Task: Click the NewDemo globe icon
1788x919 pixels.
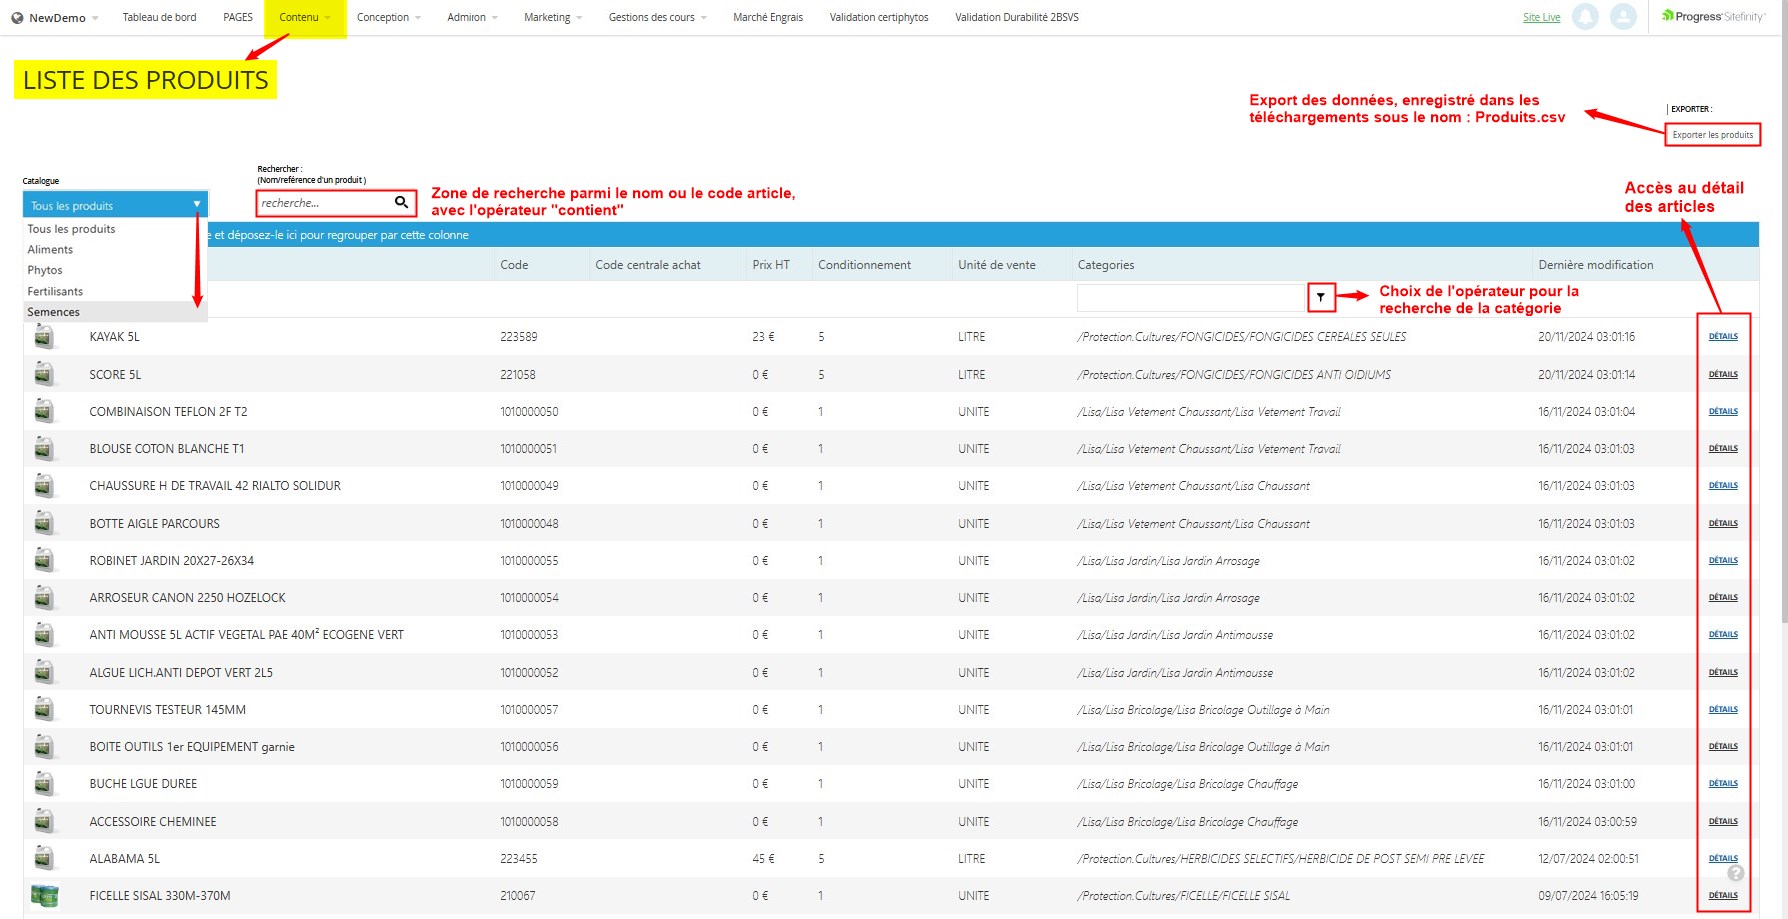Action: 17,18
